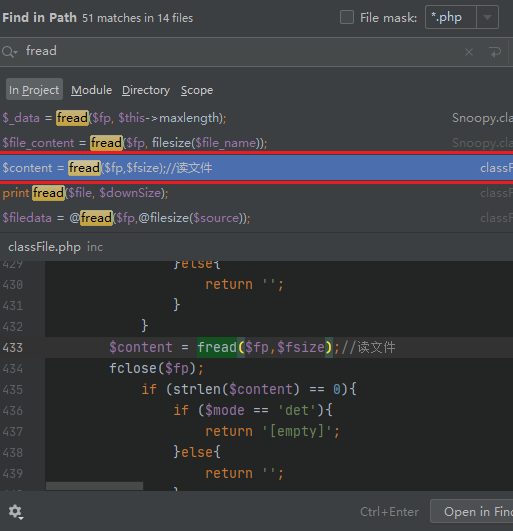Screen dimensions: 513x531
Task: Clear the fread search text
Action: [x=469, y=52]
